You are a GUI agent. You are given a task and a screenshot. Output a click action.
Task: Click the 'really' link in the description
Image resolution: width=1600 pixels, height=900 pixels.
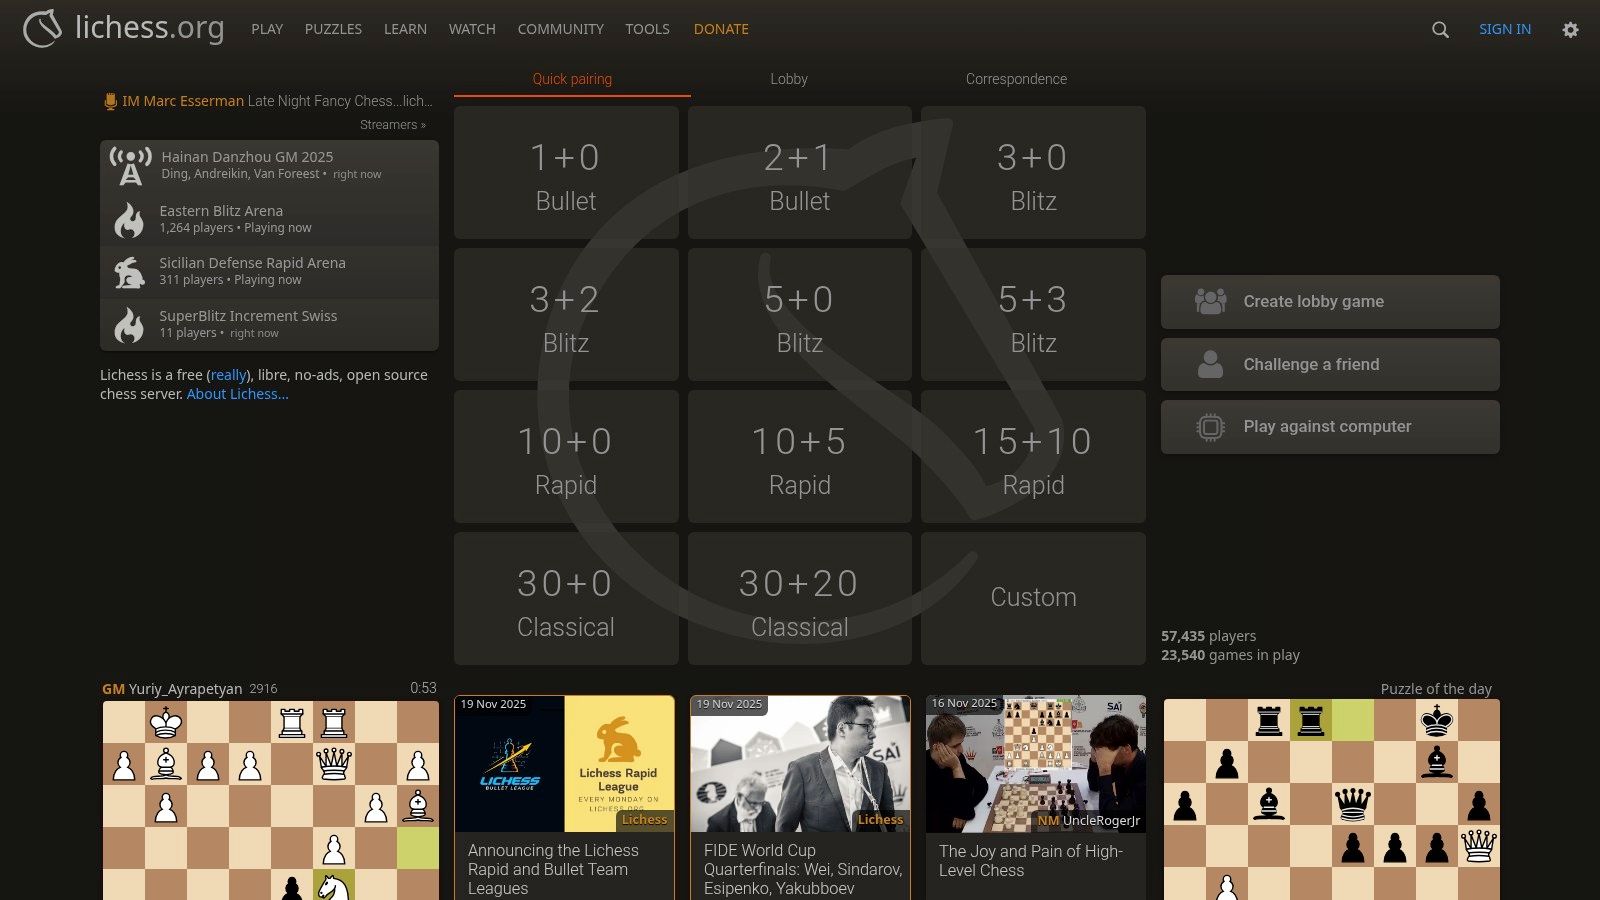[228, 375]
